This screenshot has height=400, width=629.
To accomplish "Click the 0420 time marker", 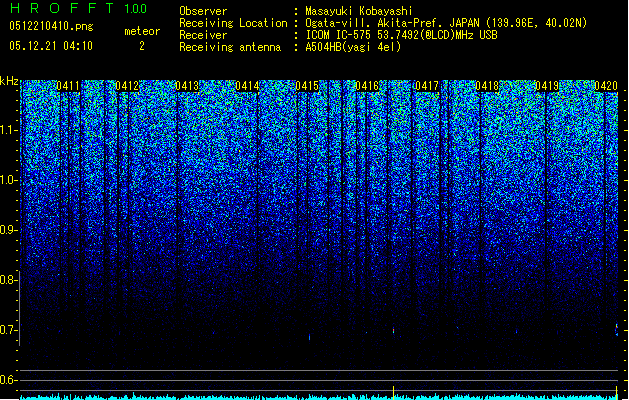I will click(606, 86).
